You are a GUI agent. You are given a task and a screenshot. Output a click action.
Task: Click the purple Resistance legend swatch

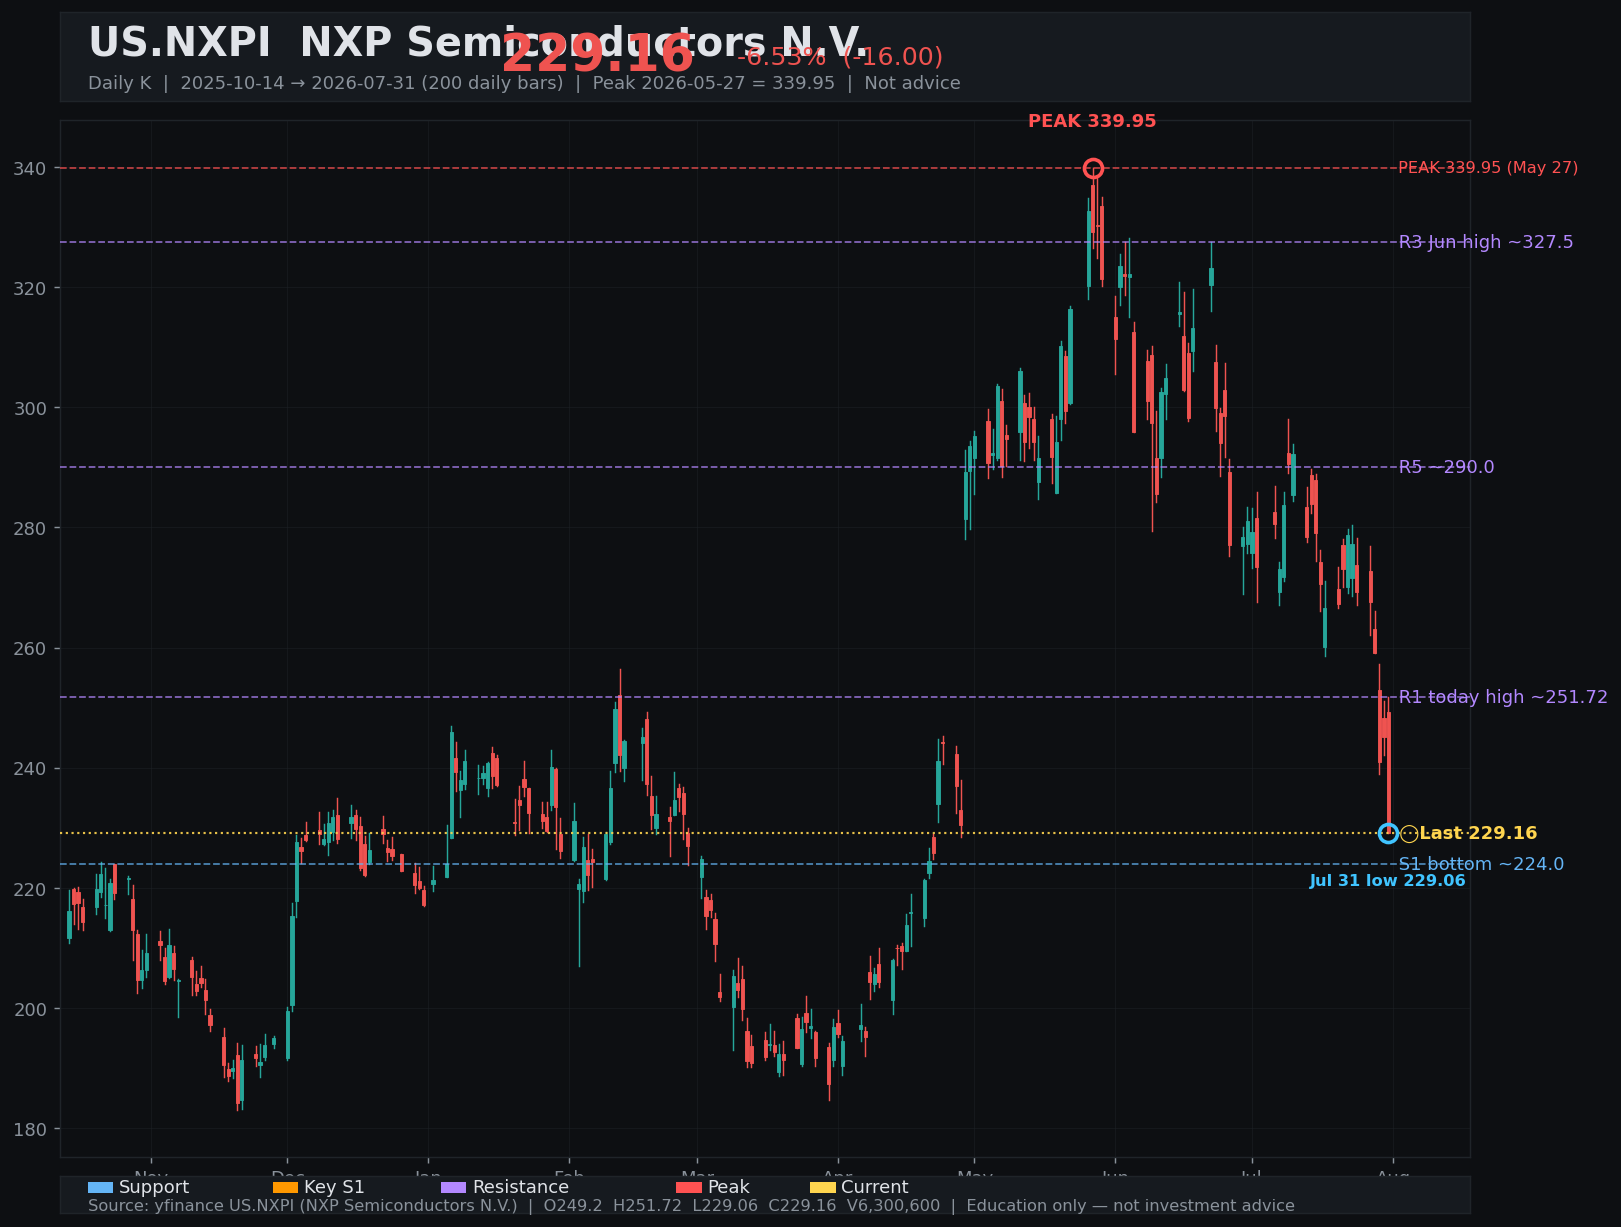point(453,1187)
